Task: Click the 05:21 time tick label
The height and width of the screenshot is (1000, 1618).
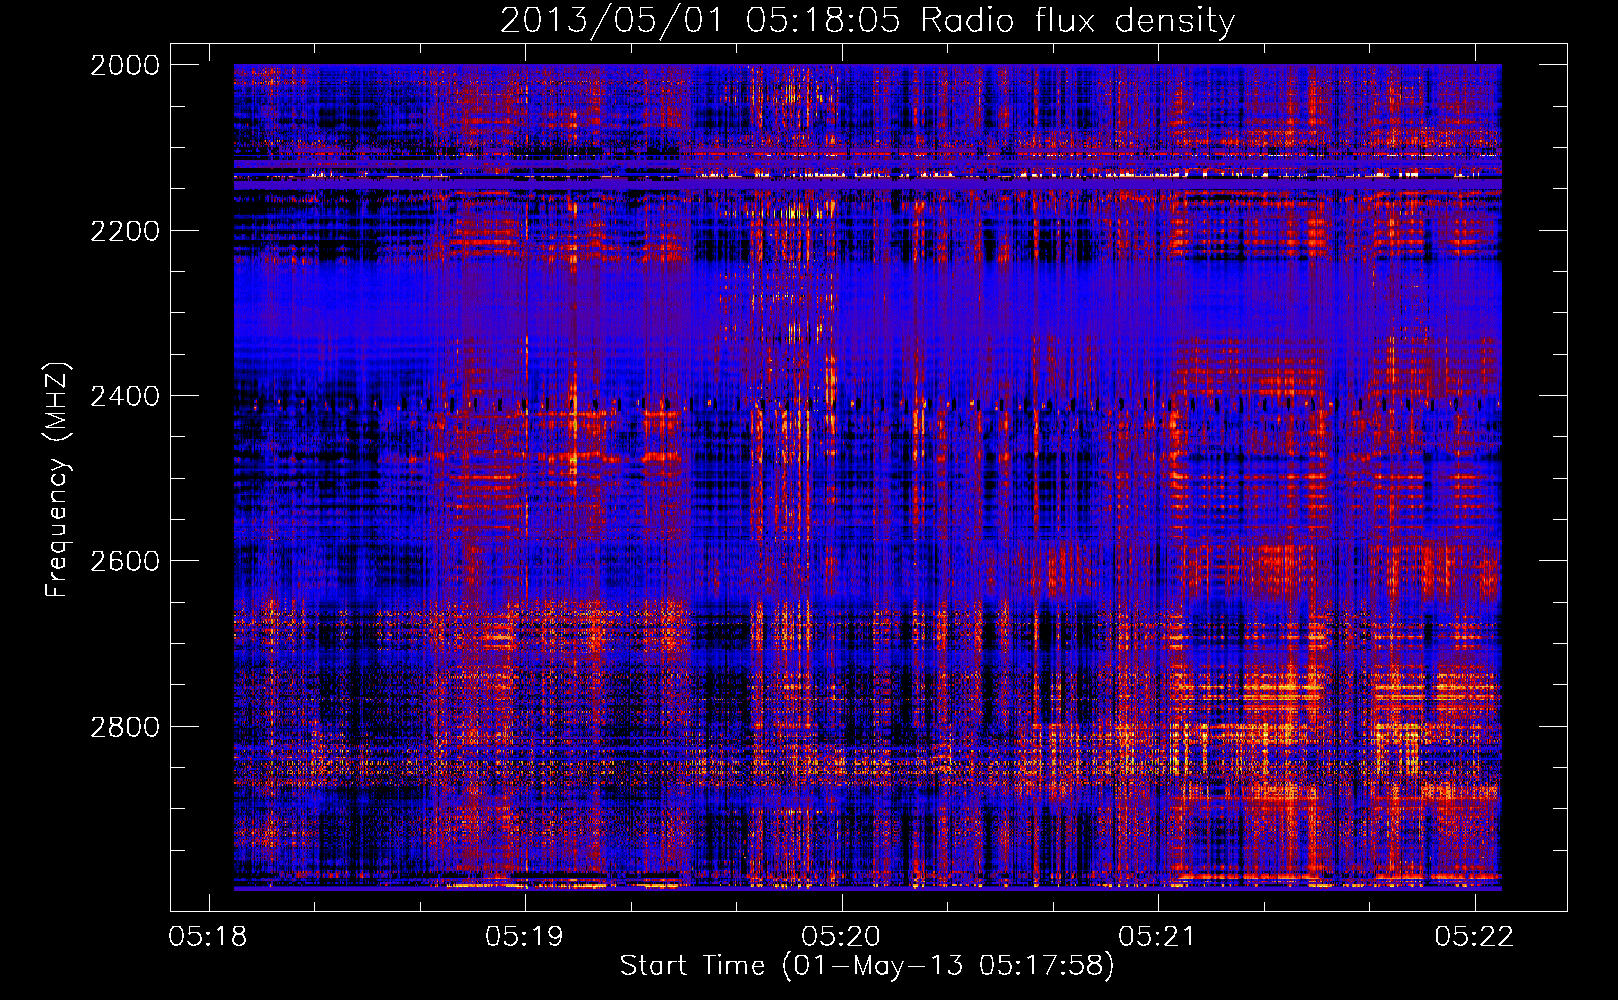Action: point(1158,936)
